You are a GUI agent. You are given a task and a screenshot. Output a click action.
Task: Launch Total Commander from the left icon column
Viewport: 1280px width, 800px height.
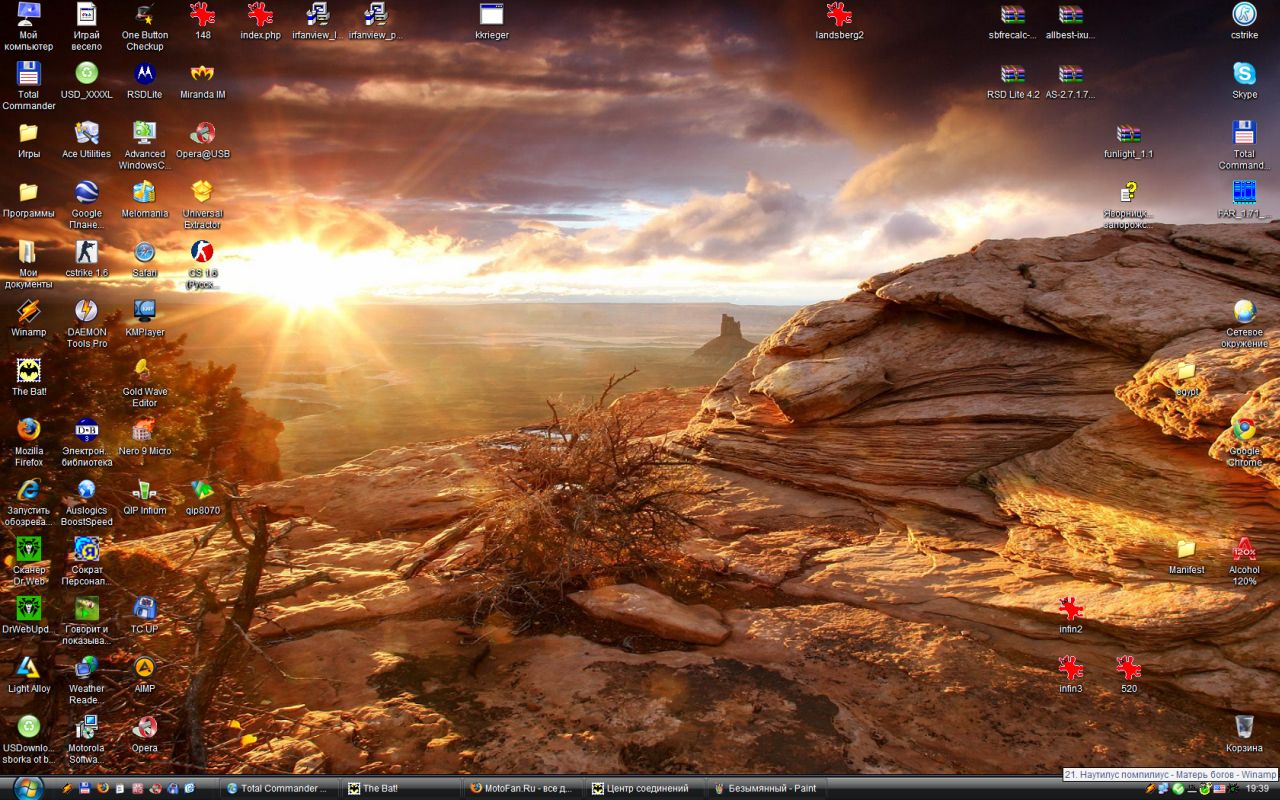(28, 86)
